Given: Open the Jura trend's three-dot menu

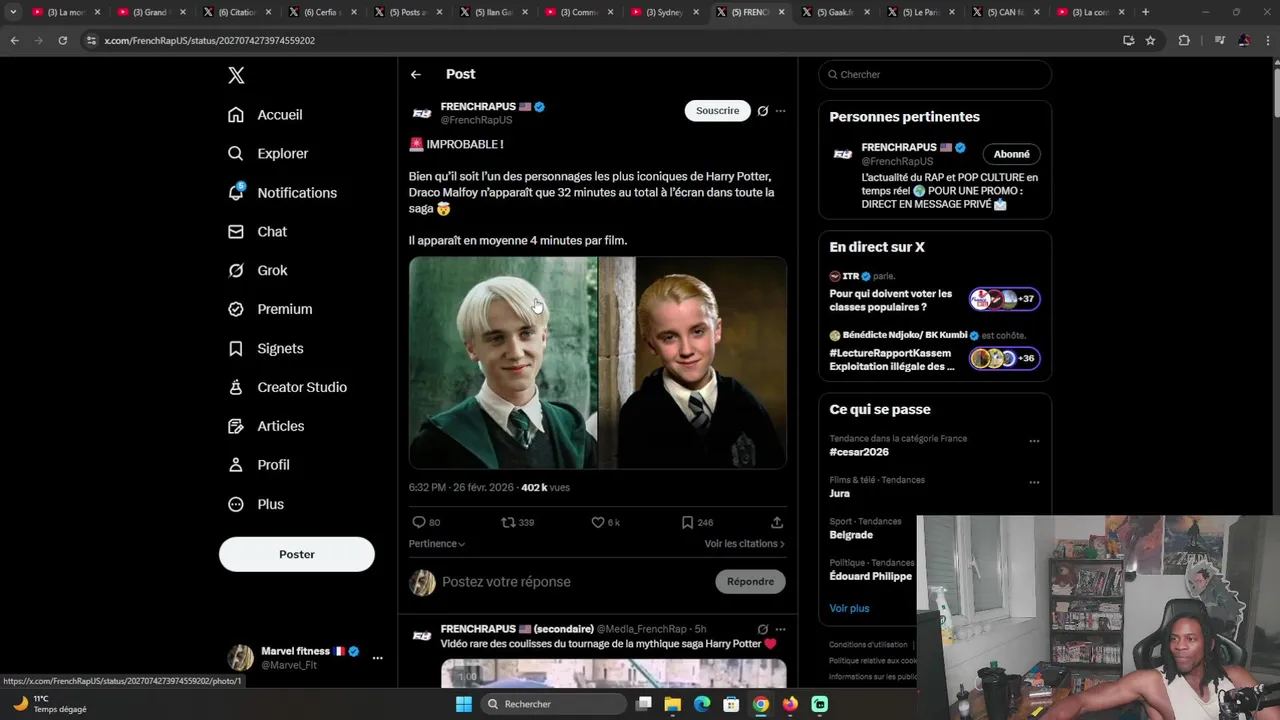Looking at the screenshot, I should coord(1034,482).
